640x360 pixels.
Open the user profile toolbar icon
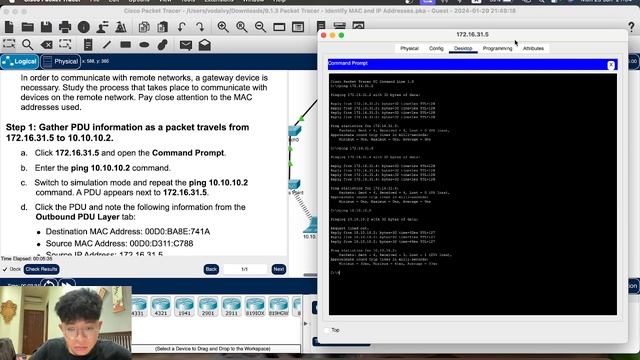click(x=102, y=27)
